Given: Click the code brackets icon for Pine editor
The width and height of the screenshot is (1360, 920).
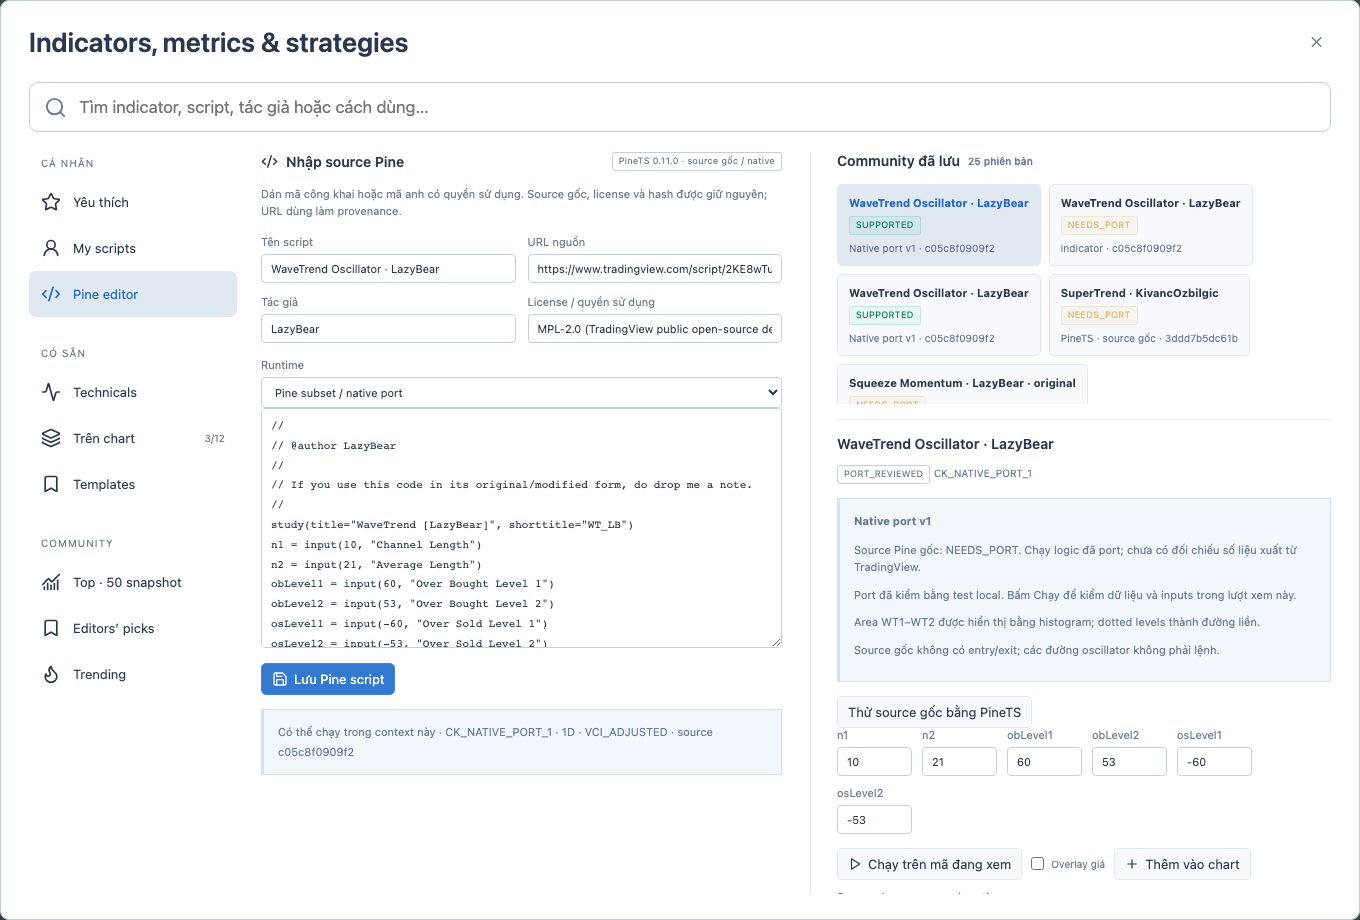Looking at the screenshot, I should (x=51, y=294).
